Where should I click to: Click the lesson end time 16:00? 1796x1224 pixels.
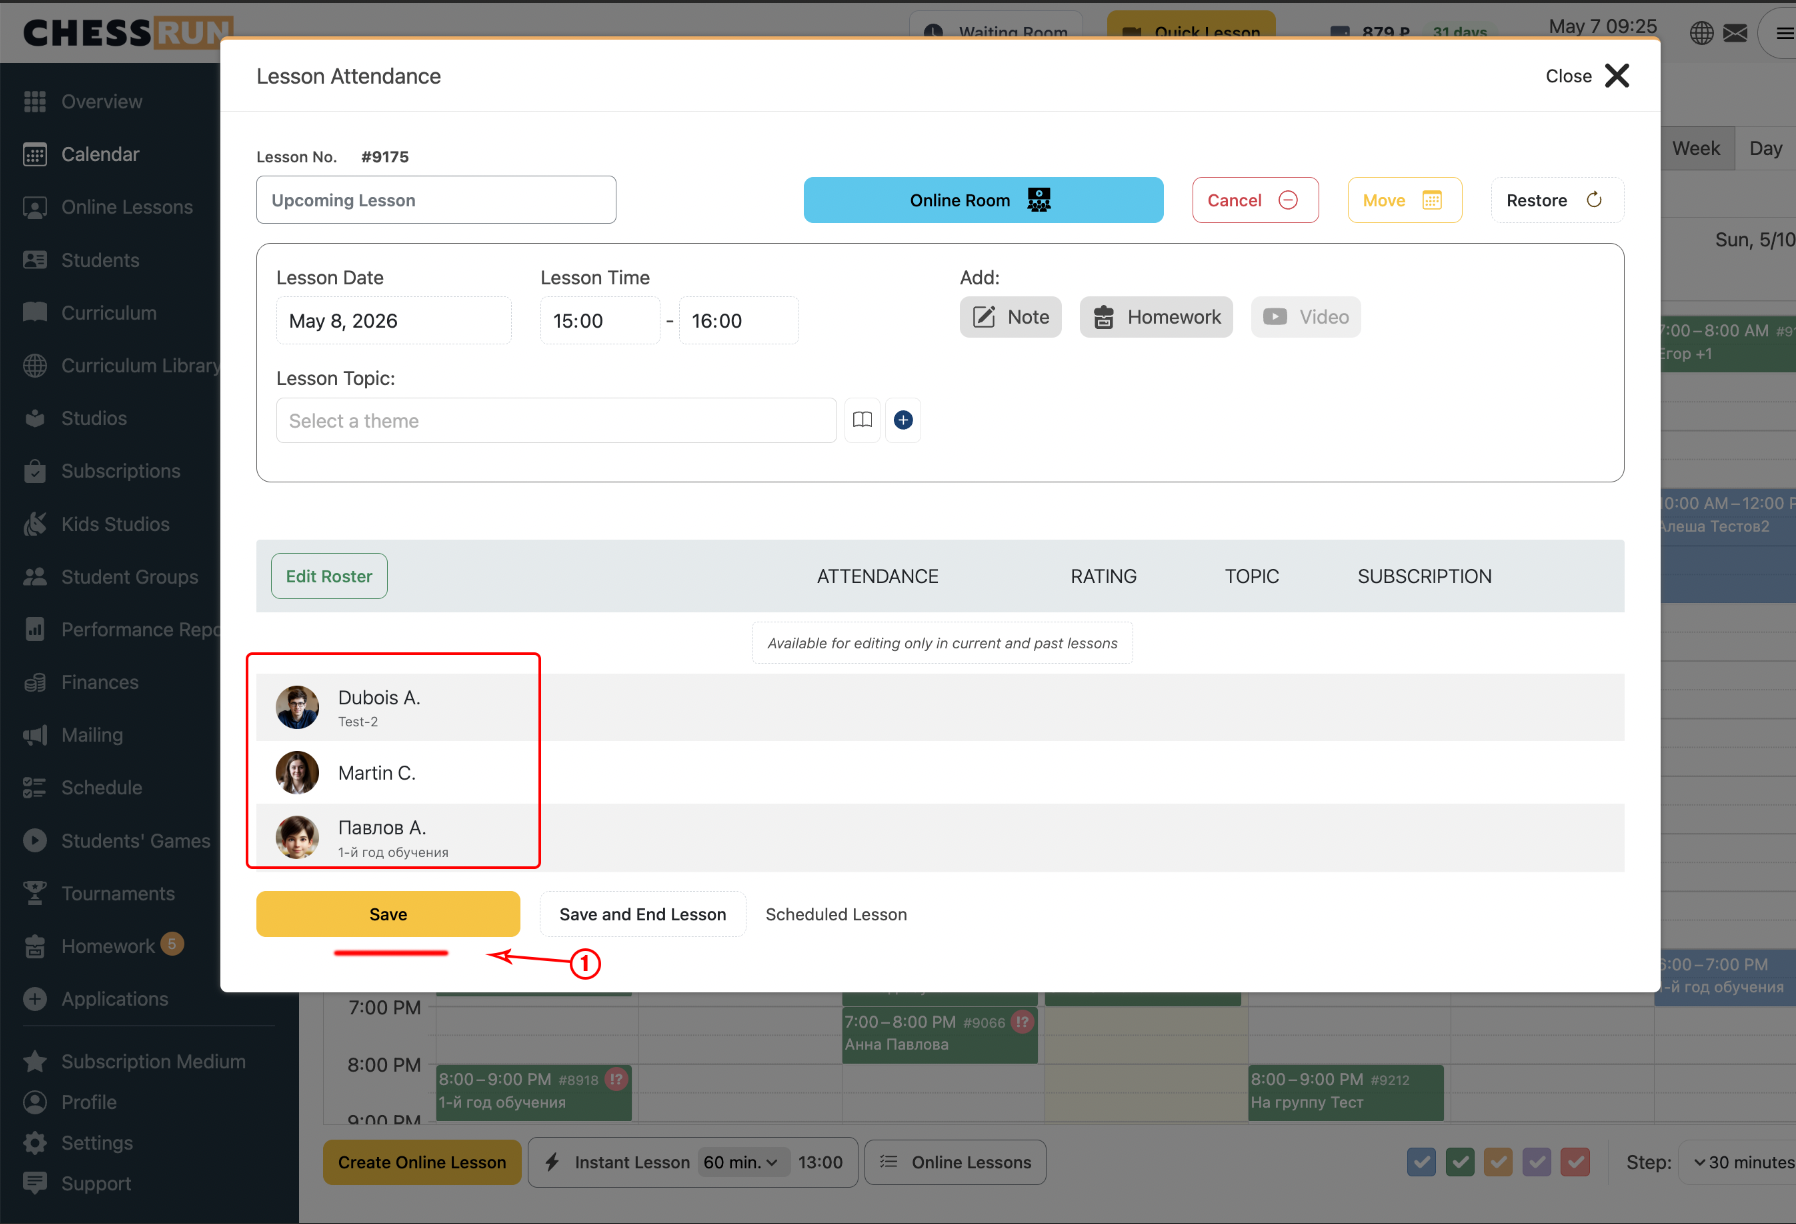(x=738, y=321)
